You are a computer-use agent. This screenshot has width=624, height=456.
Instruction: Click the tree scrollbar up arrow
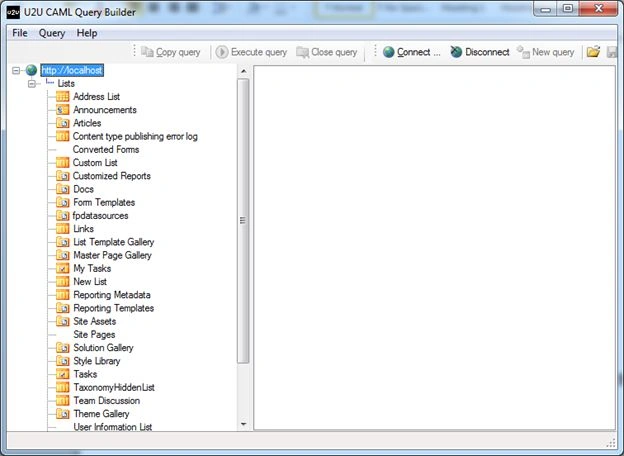[244, 71]
